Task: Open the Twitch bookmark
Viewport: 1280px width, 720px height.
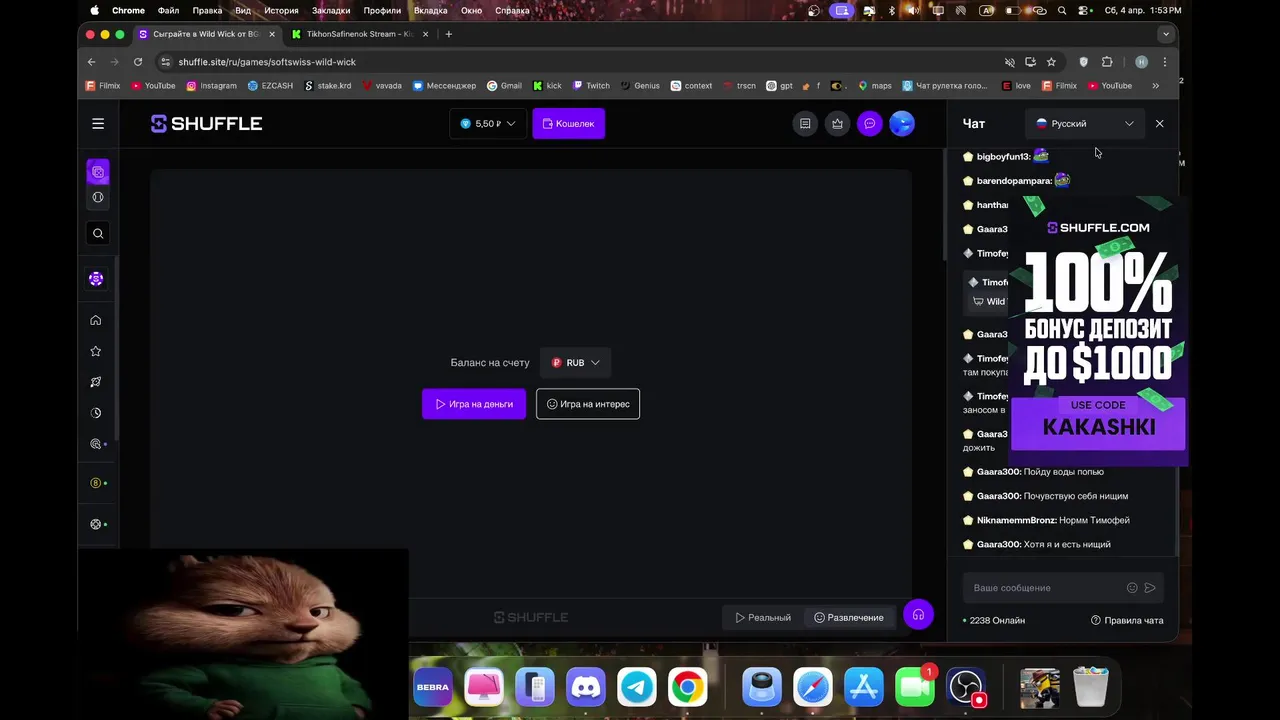Action: pyautogui.click(x=591, y=86)
